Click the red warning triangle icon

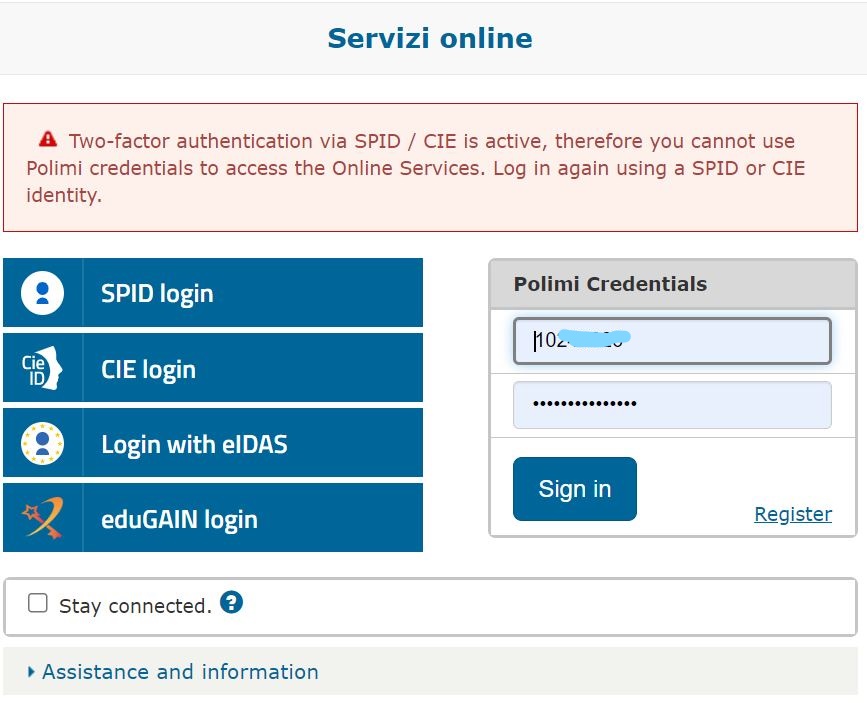pos(48,139)
